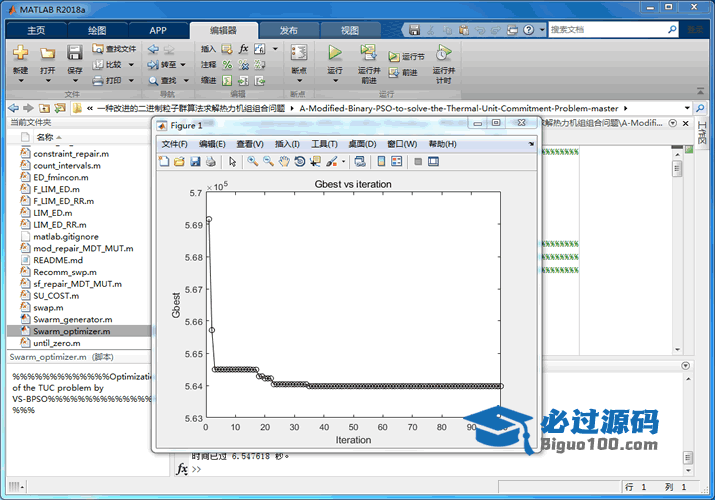Image resolution: width=715 pixels, height=500 pixels.
Task: Click the search documentation input field
Action: click(607, 30)
